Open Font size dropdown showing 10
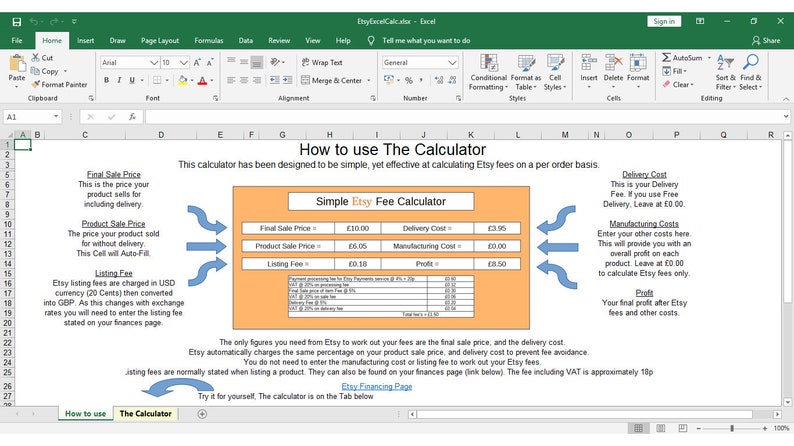Screen dimensions: 794x446 tap(184, 62)
